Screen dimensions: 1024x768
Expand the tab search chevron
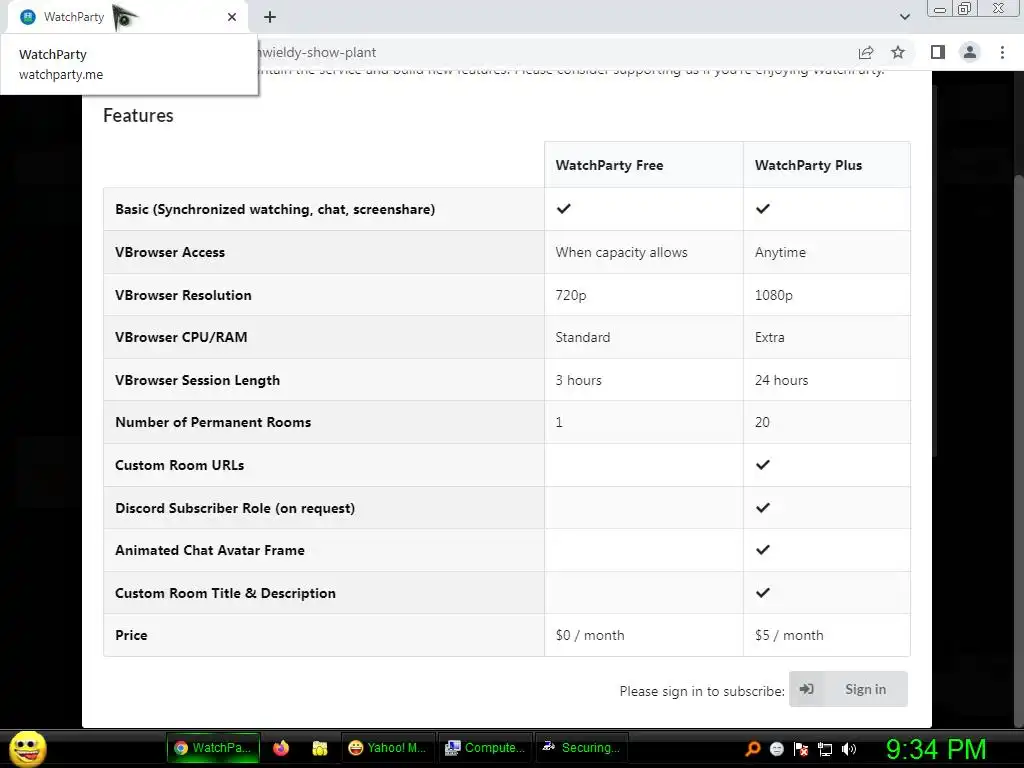pyautogui.click(x=905, y=17)
